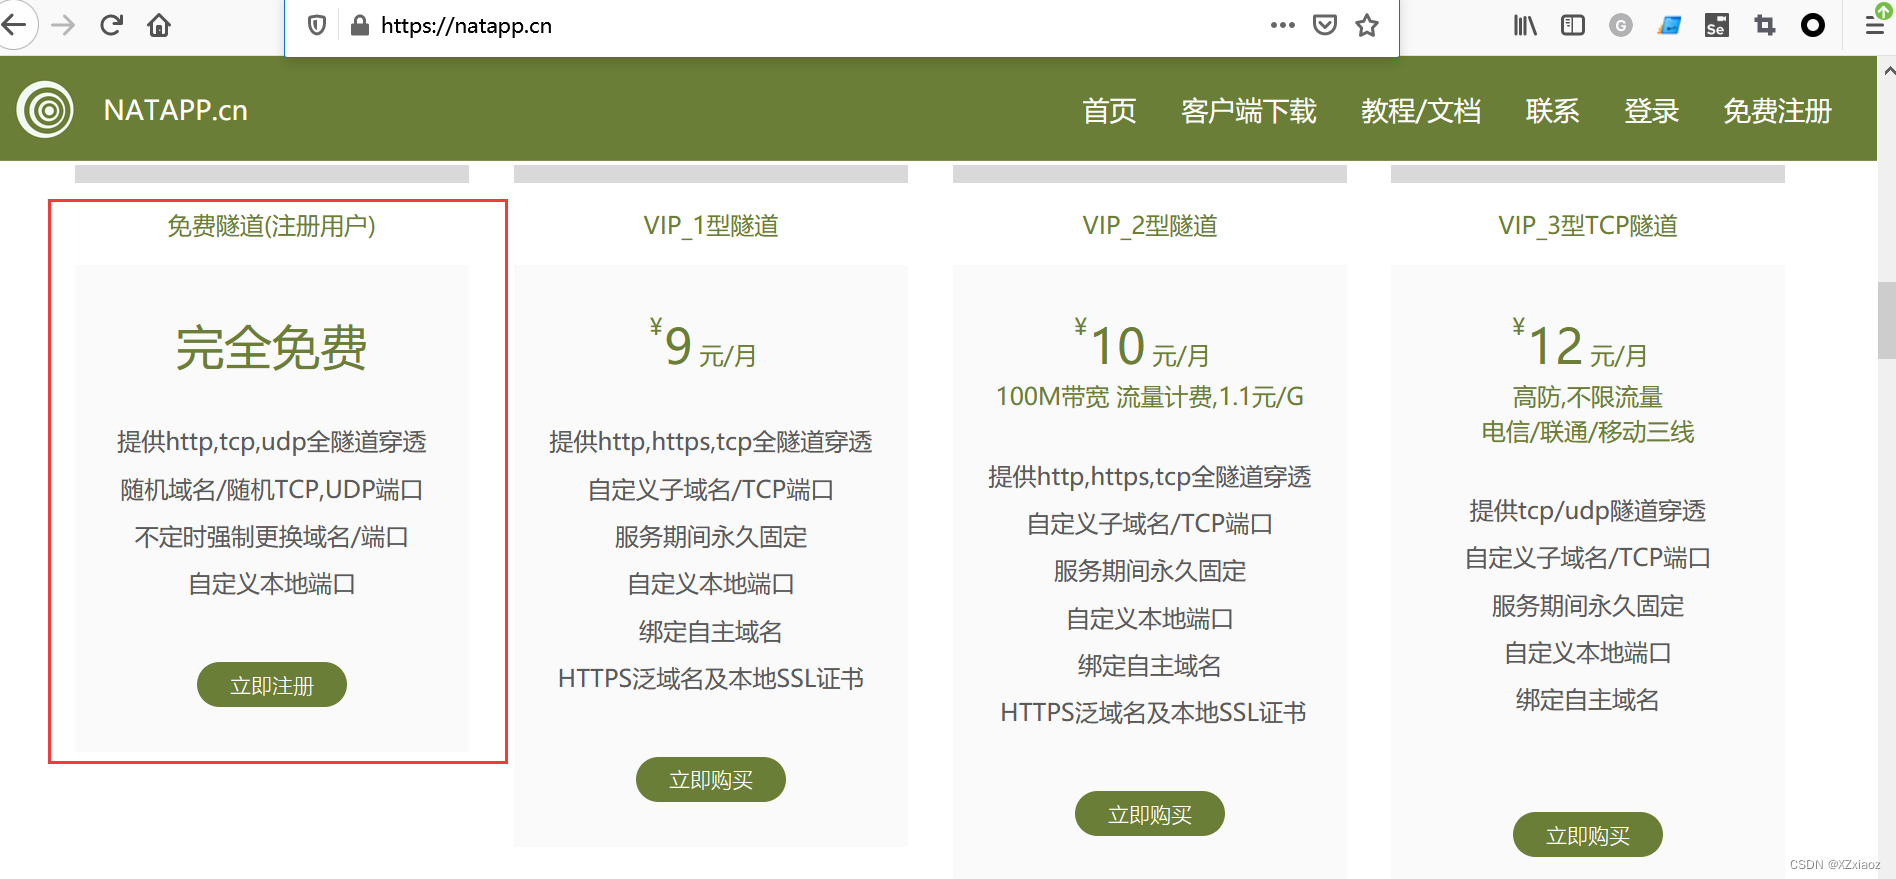Select the VIP_1型隧道 heading
The width and height of the screenshot is (1896, 879).
tap(711, 226)
